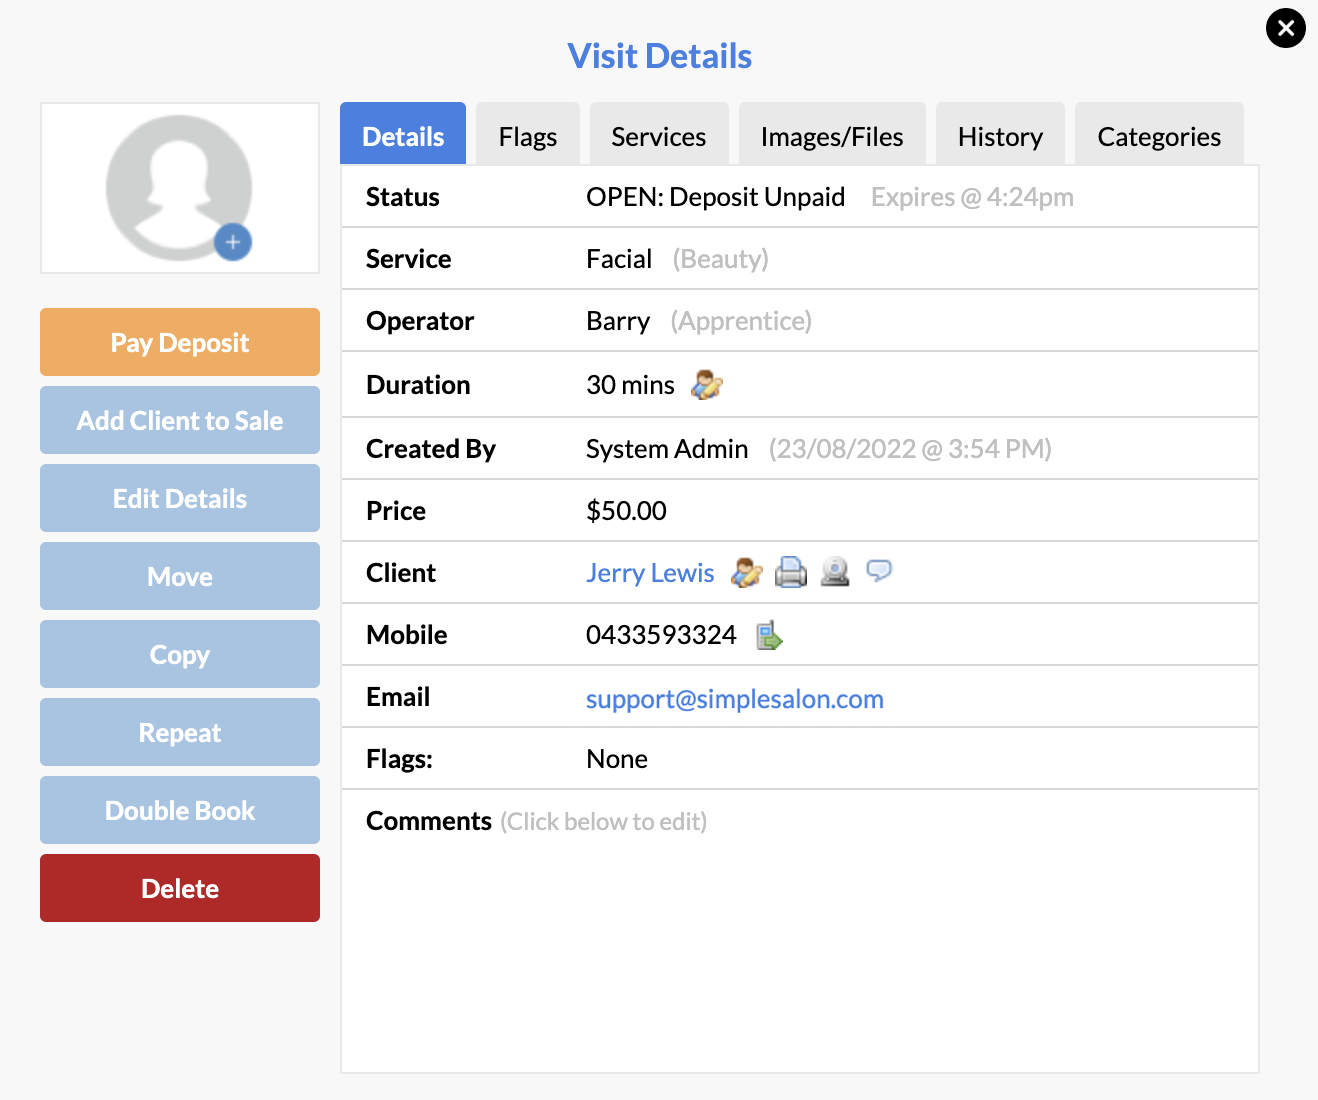Click the '(Click below to edit)' hint text
1318x1100 pixels.
604,821
